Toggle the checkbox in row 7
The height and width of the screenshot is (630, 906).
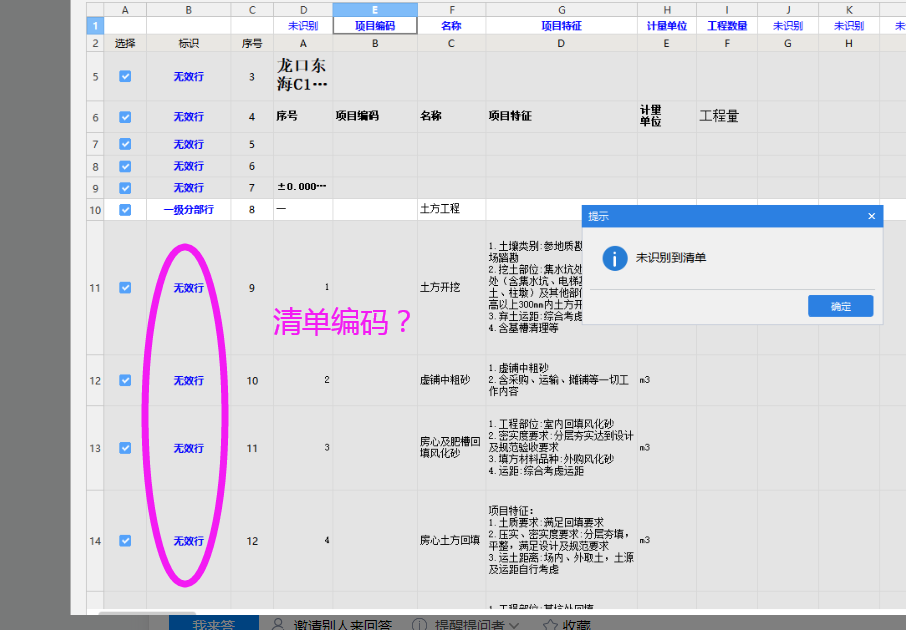coord(125,144)
